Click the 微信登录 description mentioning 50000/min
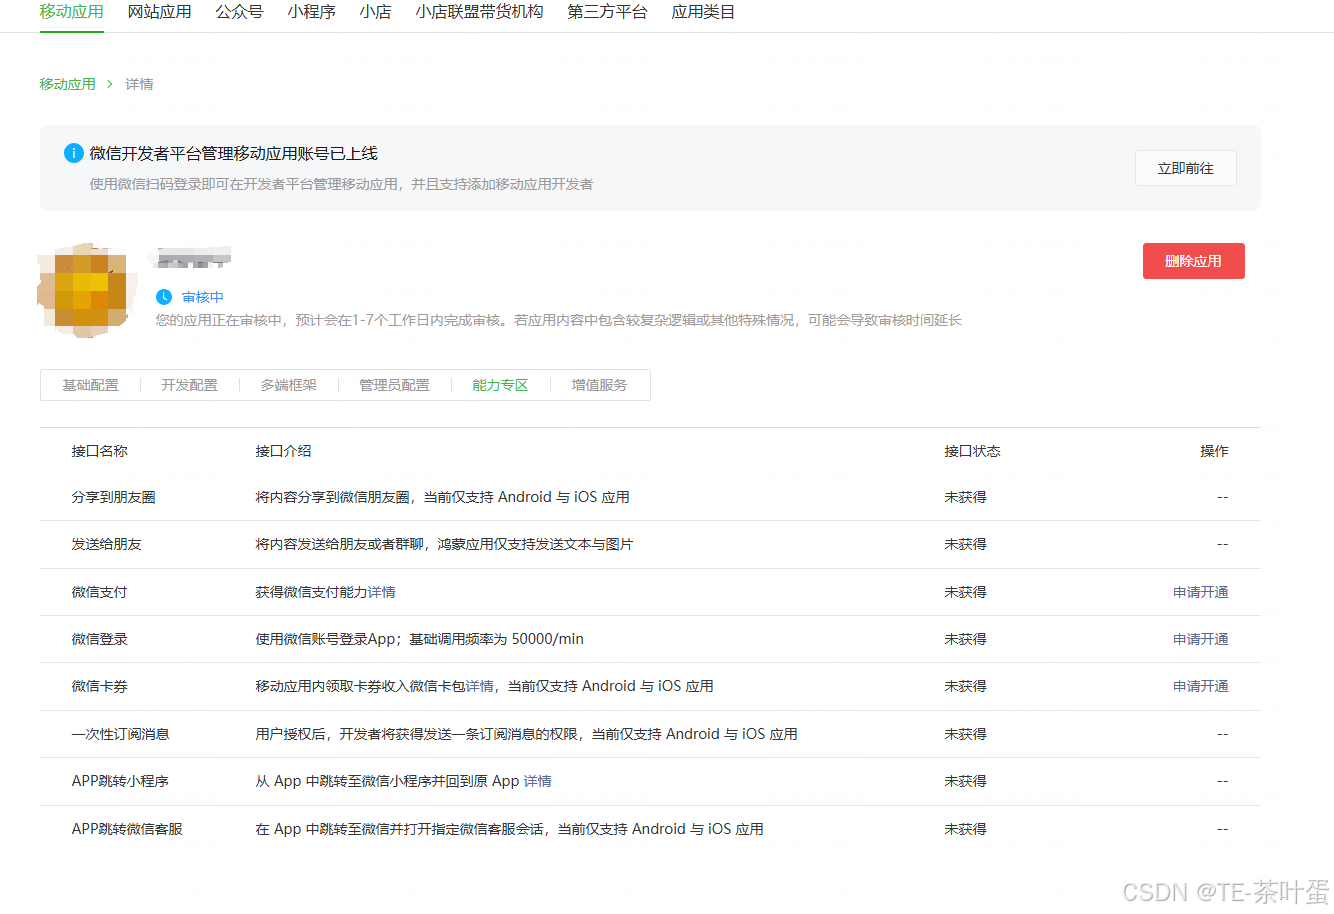Image resolution: width=1334 pixels, height=914 pixels. pos(420,639)
